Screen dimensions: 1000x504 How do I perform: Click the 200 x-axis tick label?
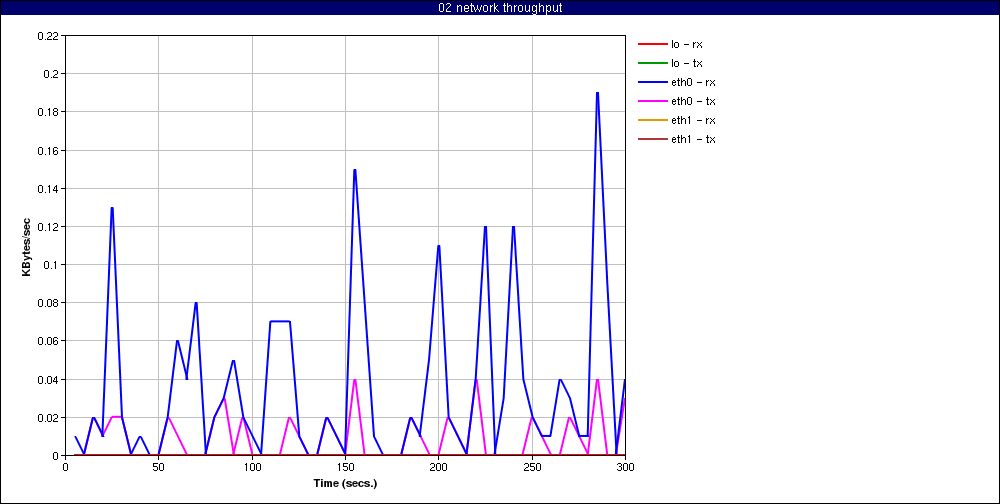439,467
